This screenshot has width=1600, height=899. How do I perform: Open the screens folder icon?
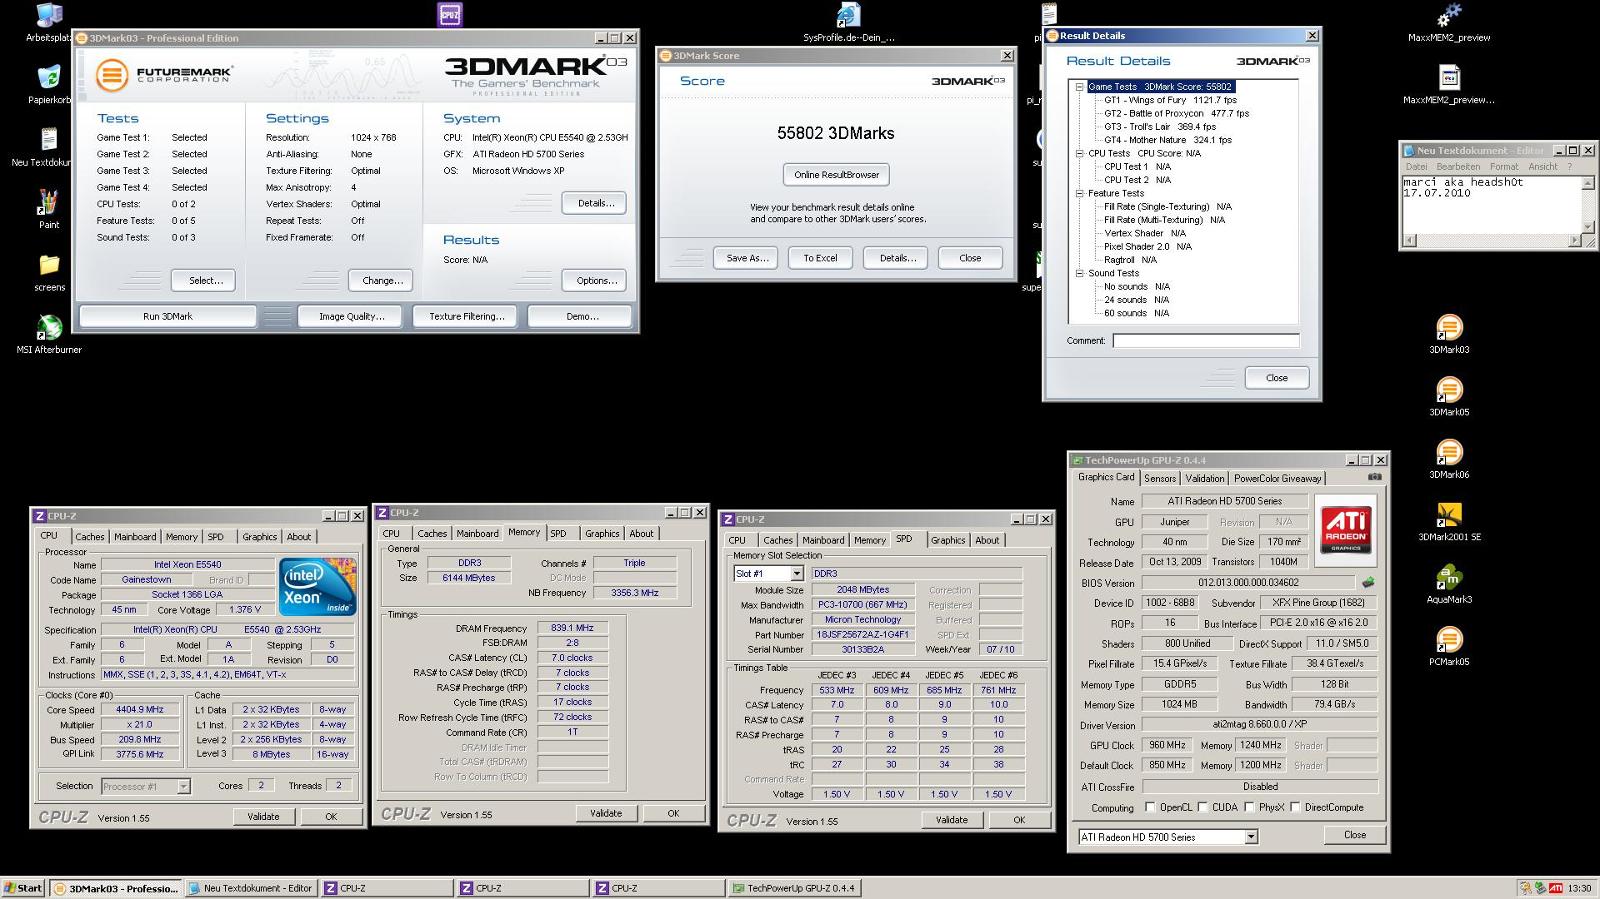pos(49,264)
